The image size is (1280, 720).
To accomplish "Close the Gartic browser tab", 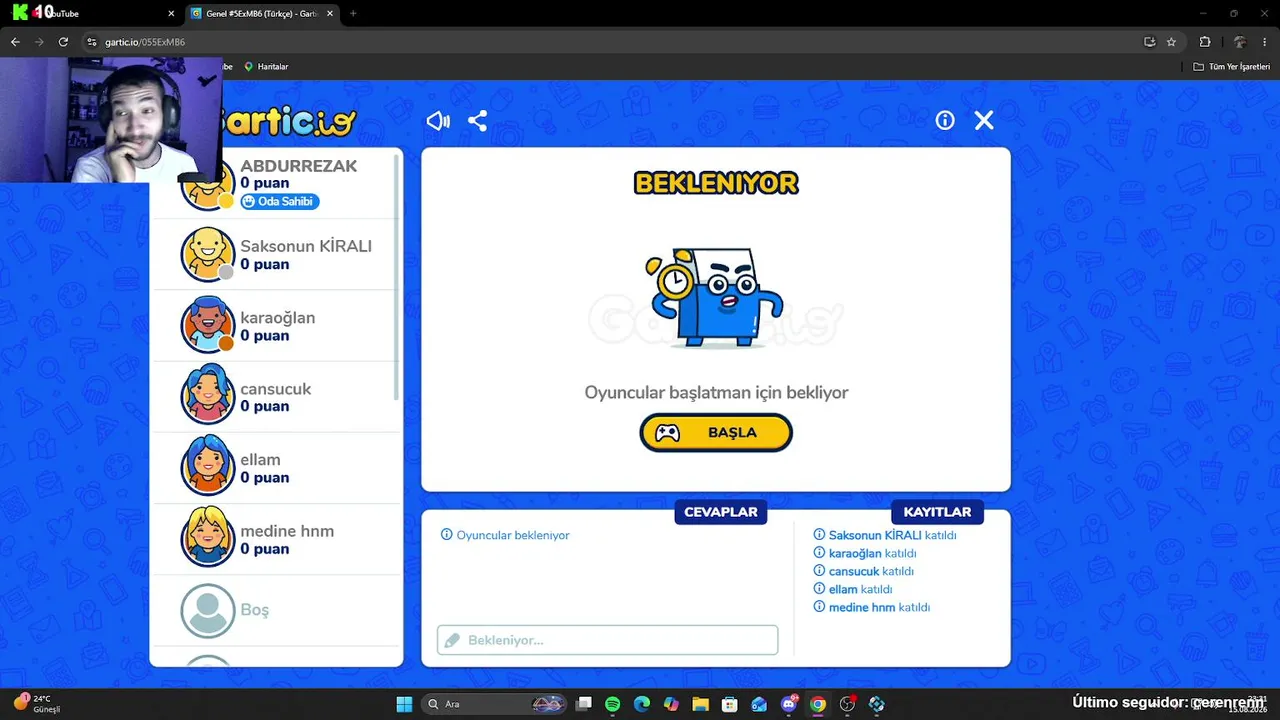I will (x=330, y=13).
